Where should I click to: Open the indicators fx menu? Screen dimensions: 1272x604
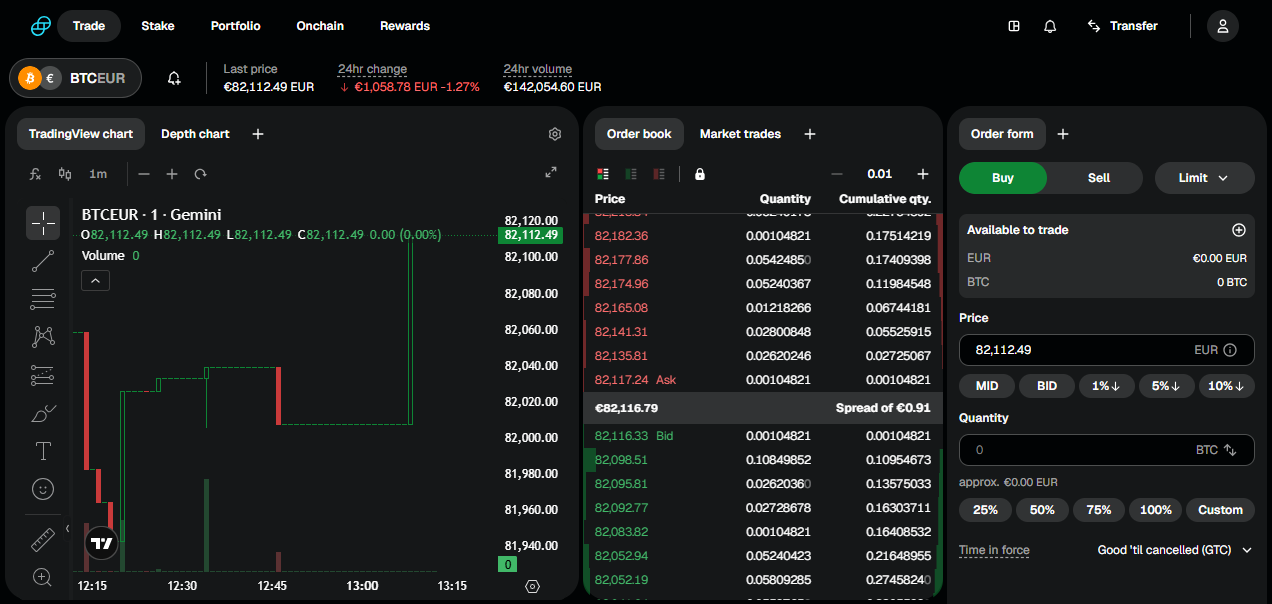click(34, 173)
